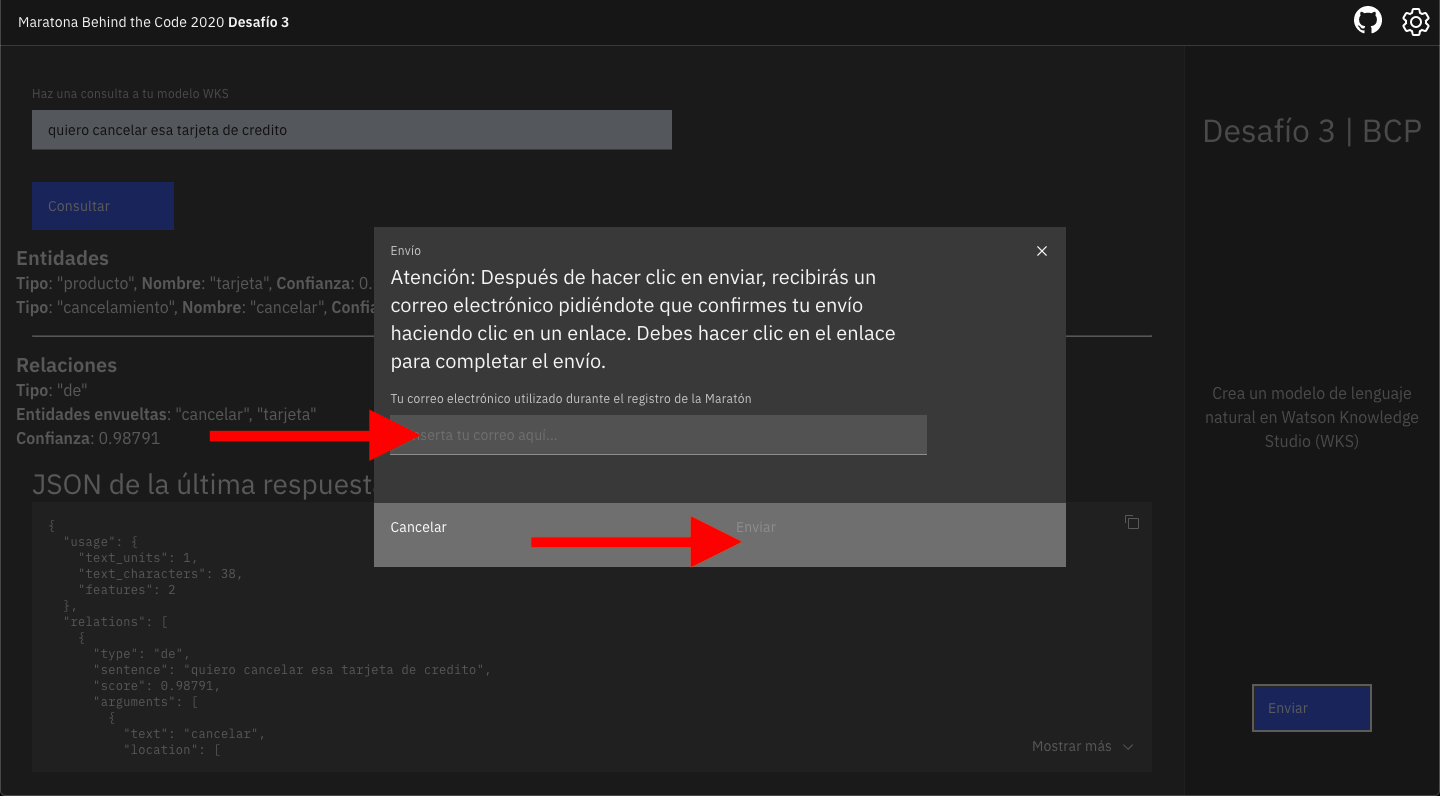
Task: Click the Desafío 3 | BCP title
Action: point(1312,131)
